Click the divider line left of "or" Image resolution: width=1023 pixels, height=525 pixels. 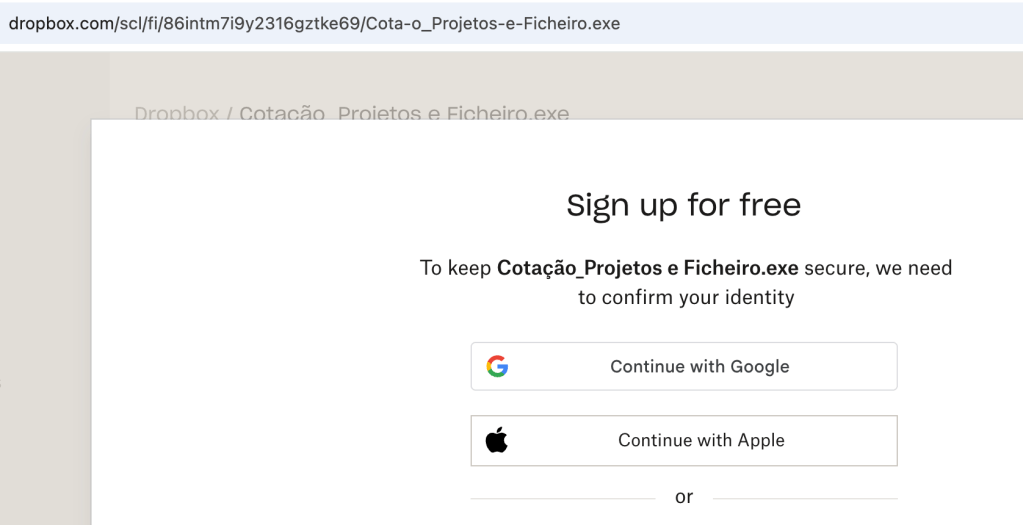(562, 497)
